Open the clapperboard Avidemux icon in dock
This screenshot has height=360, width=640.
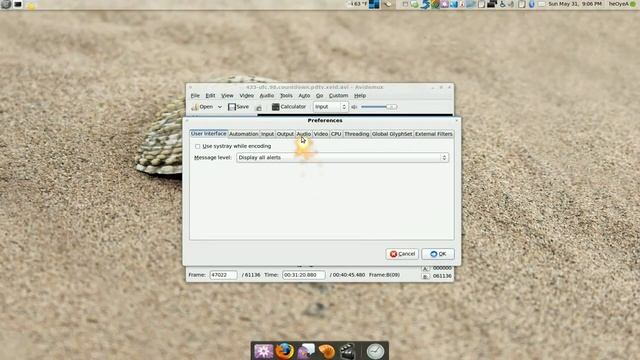(x=347, y=351)
